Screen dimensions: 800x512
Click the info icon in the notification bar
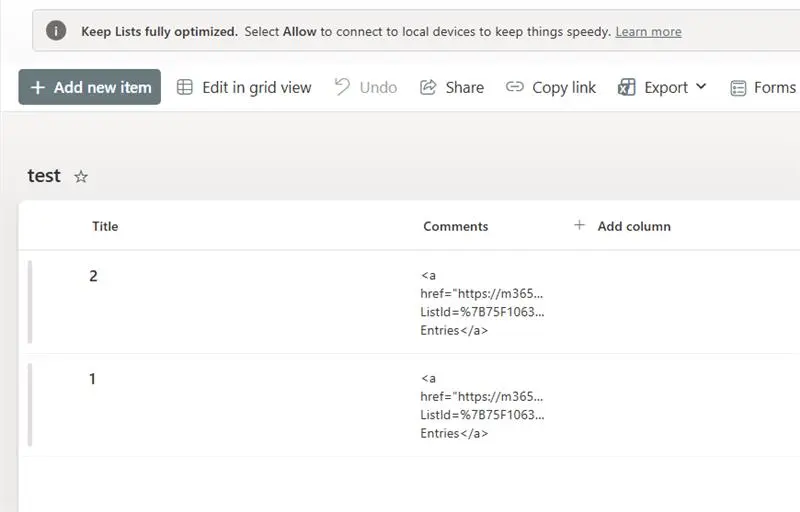coord(56,31)
